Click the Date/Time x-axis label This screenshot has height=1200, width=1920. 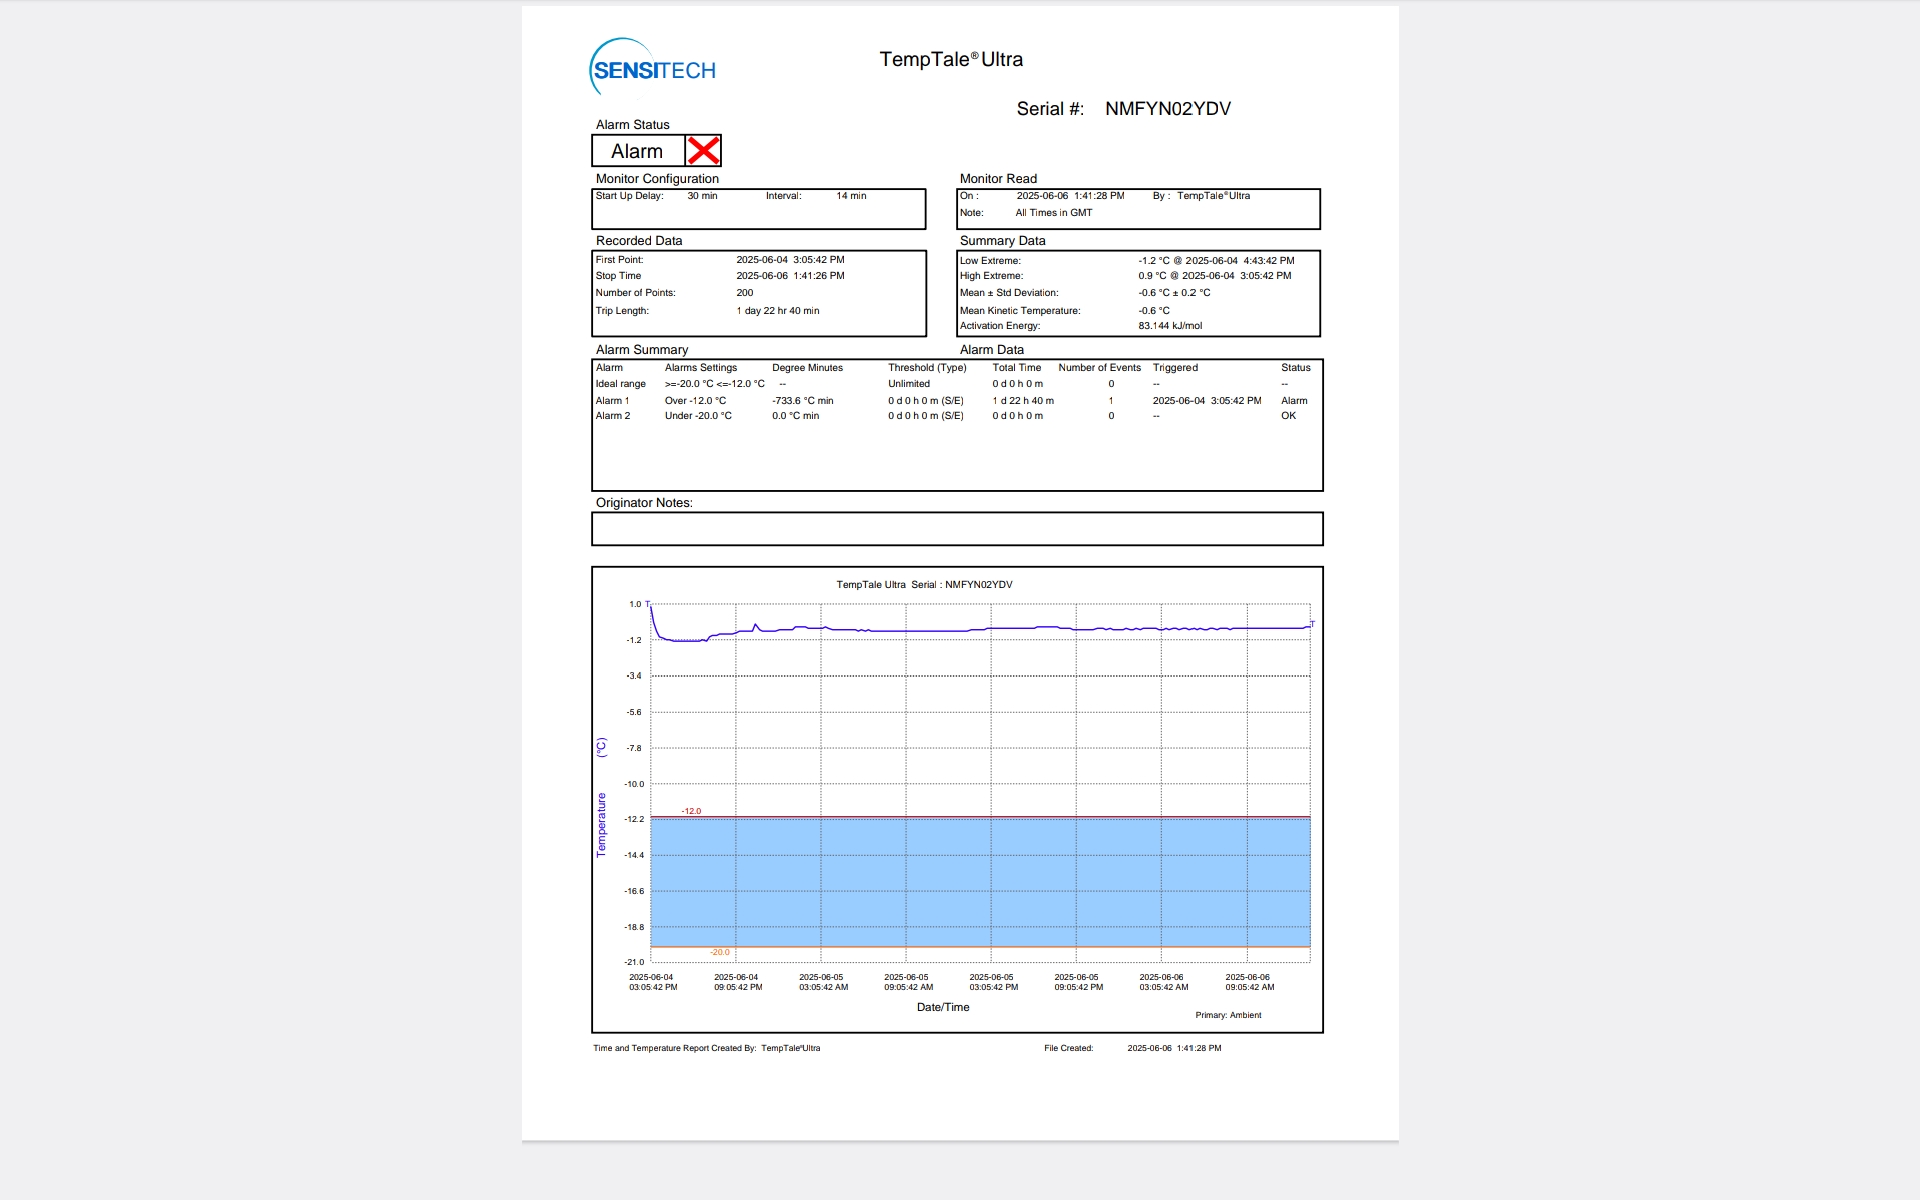pyautogui.click(x=943, y=1007)
